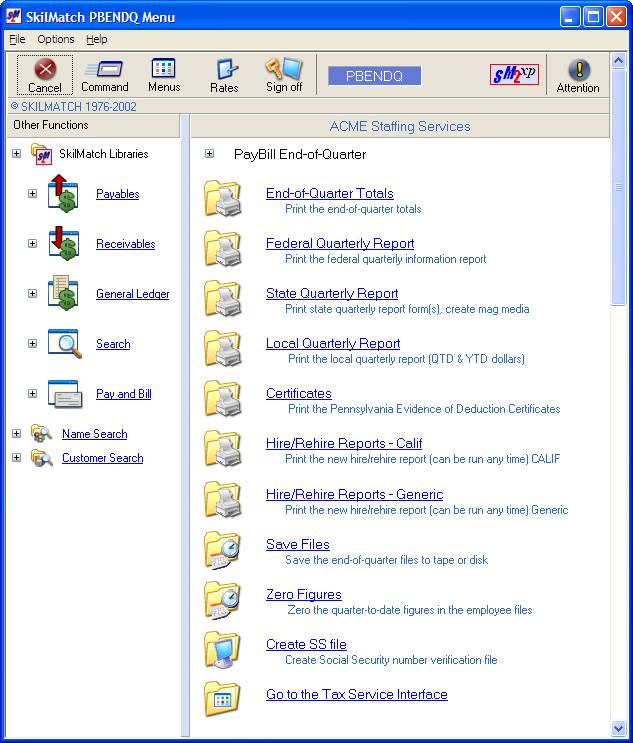633x743 pixels.
Task: Expand the Pay and Bill node
Action: click(32, 393)
